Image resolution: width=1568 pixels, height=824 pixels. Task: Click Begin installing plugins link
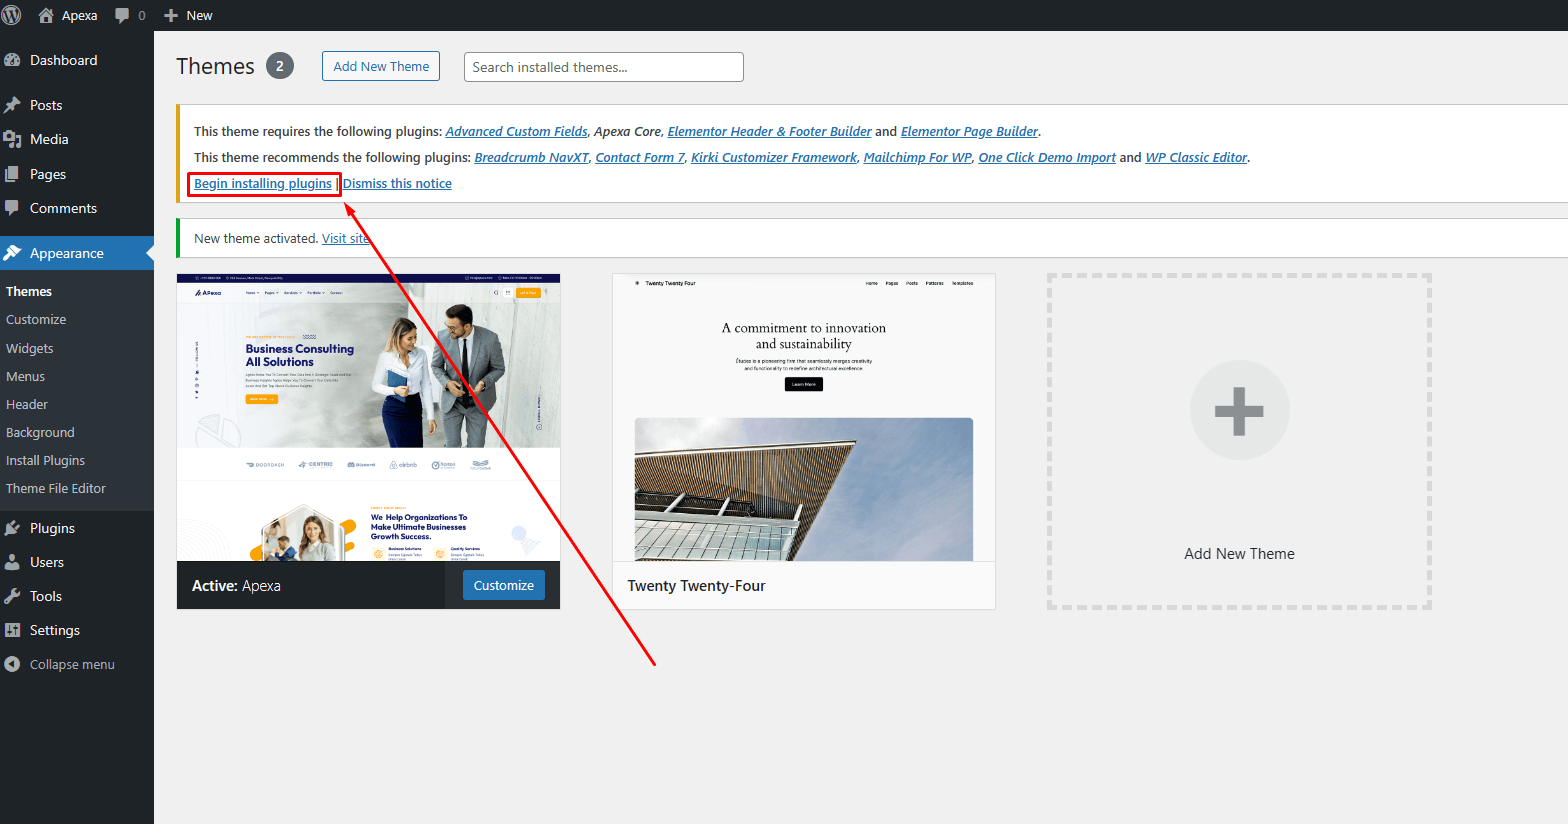(x=263, y=183)
